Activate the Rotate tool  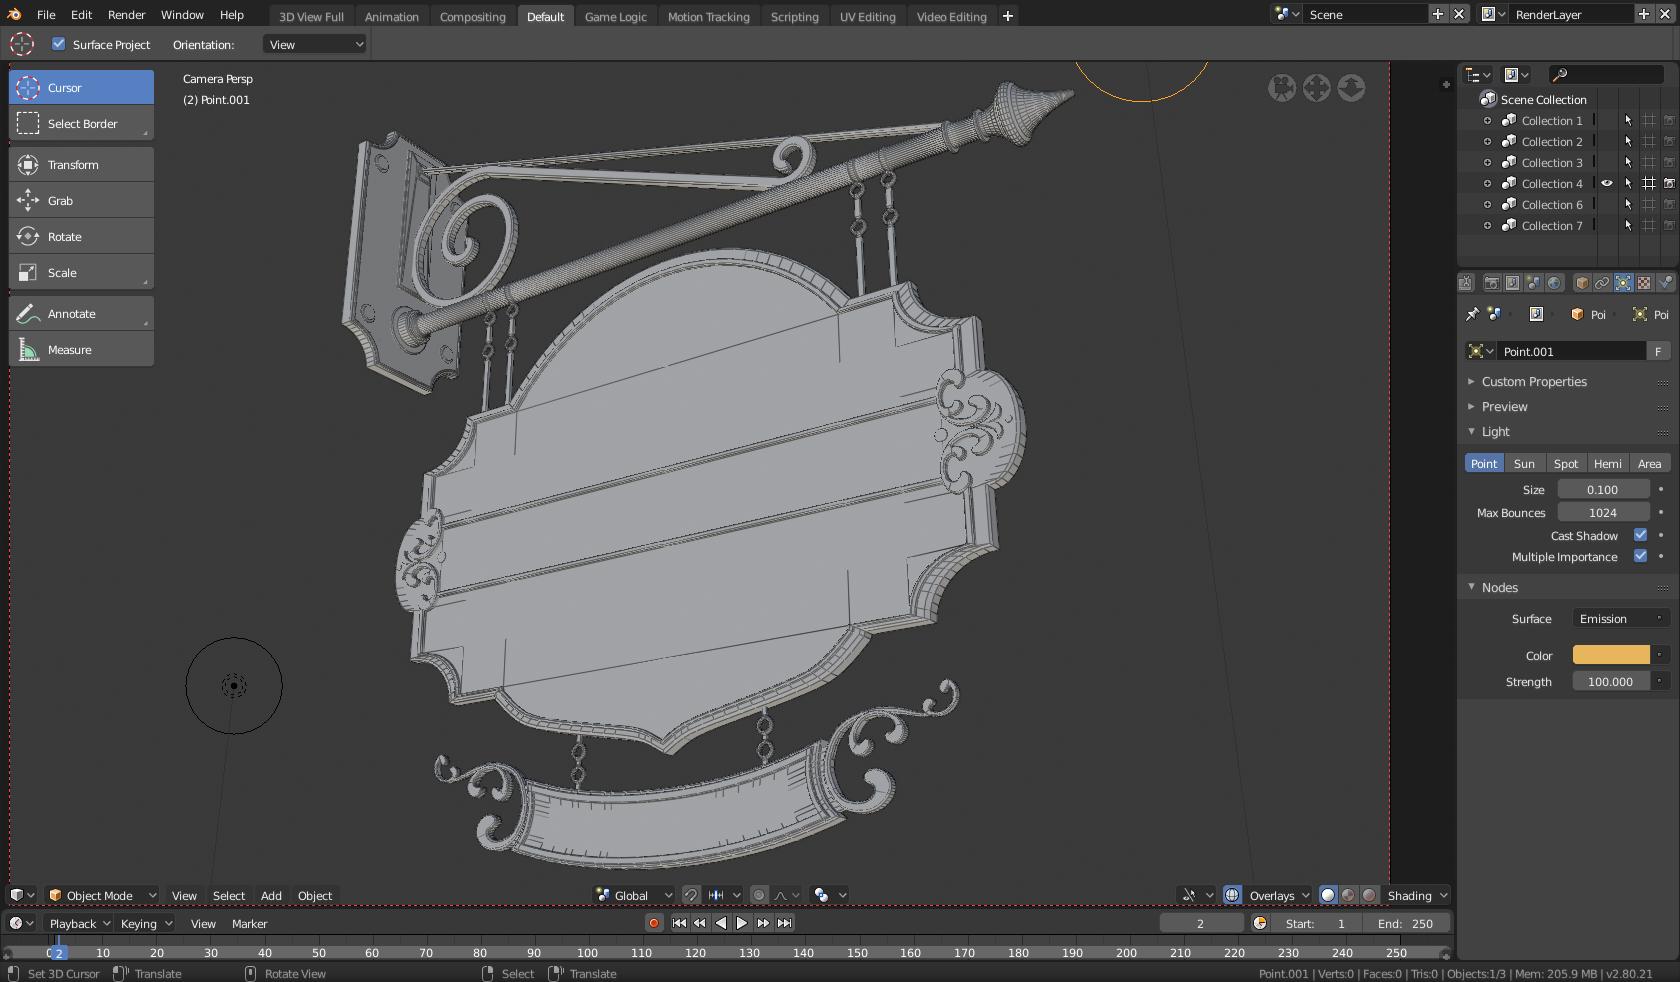point(81,237)
